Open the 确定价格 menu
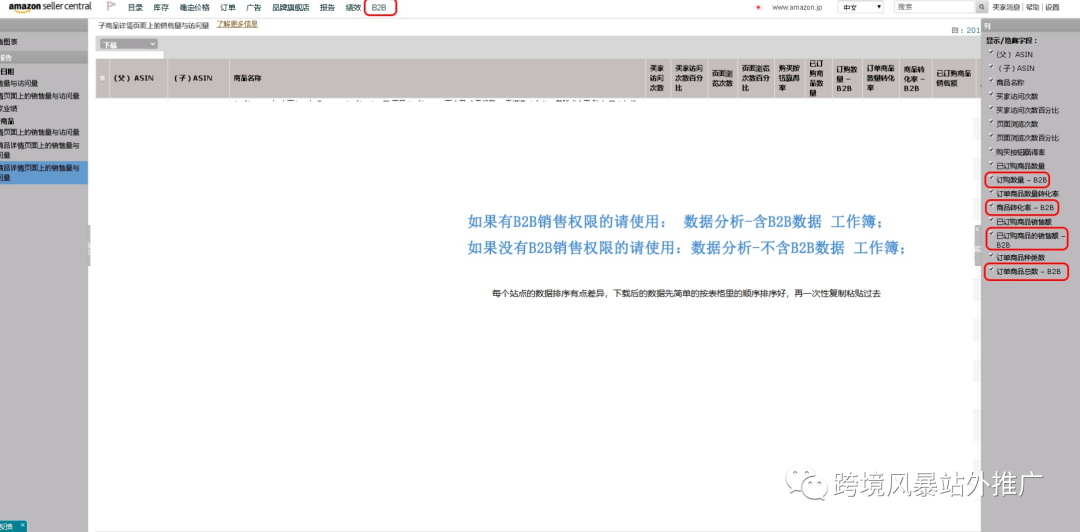The height and width of the screenshot is (532, 1080). [194, 8]
